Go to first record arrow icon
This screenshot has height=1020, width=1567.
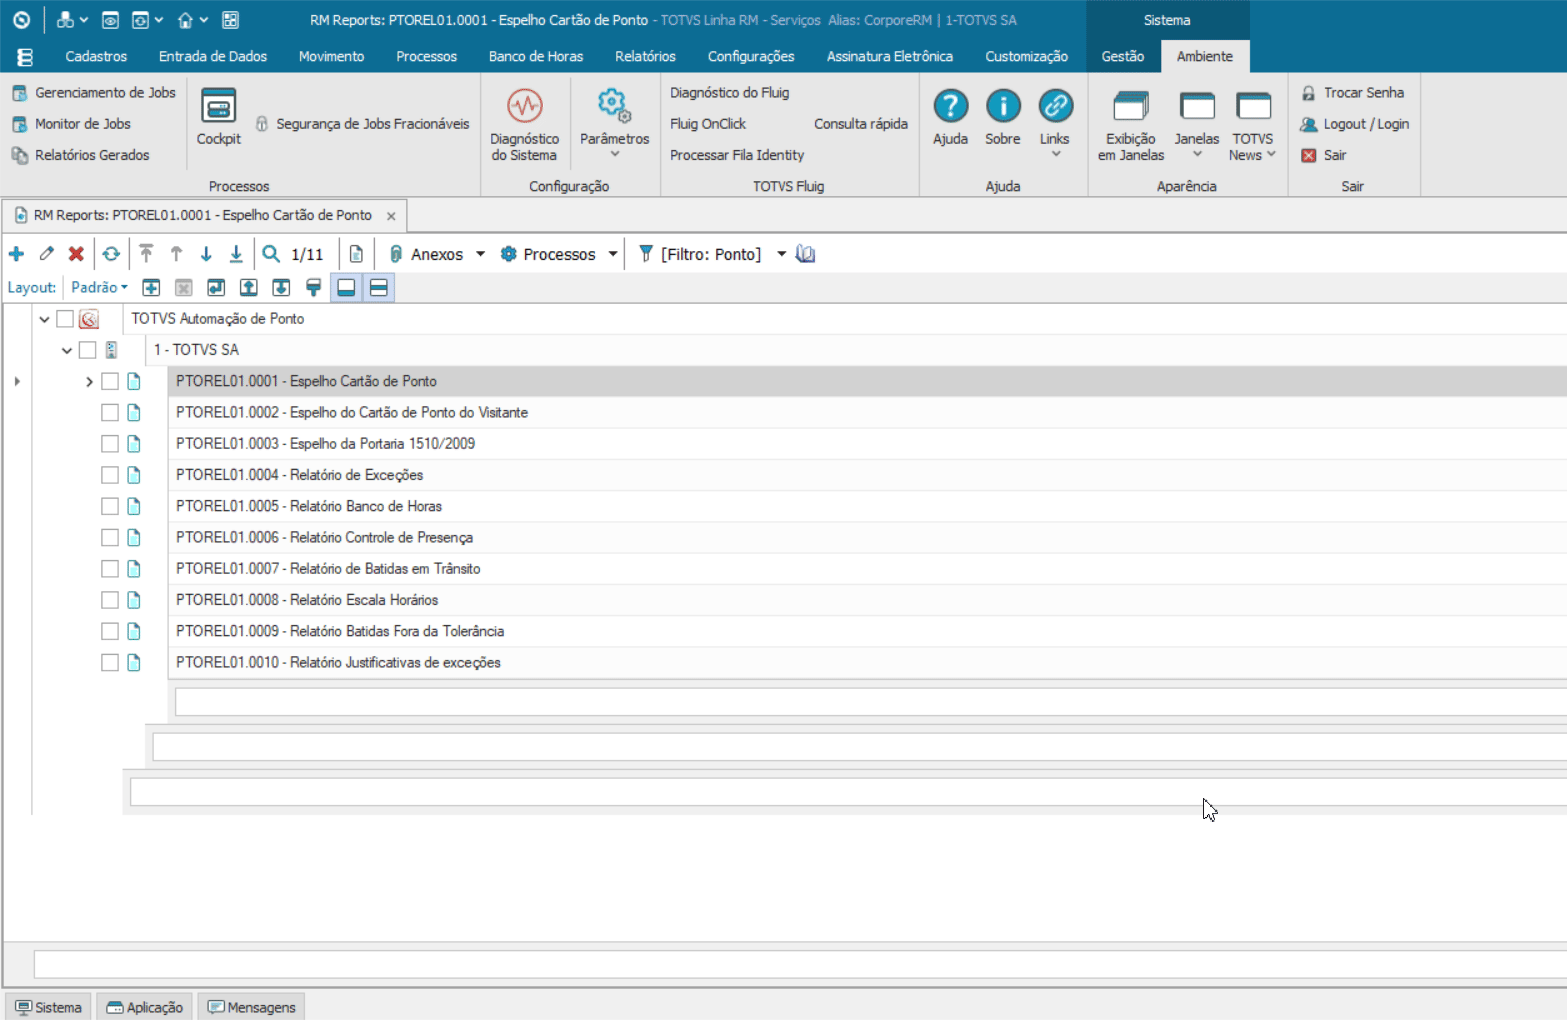pyautogui.click(x=146, y=254)
